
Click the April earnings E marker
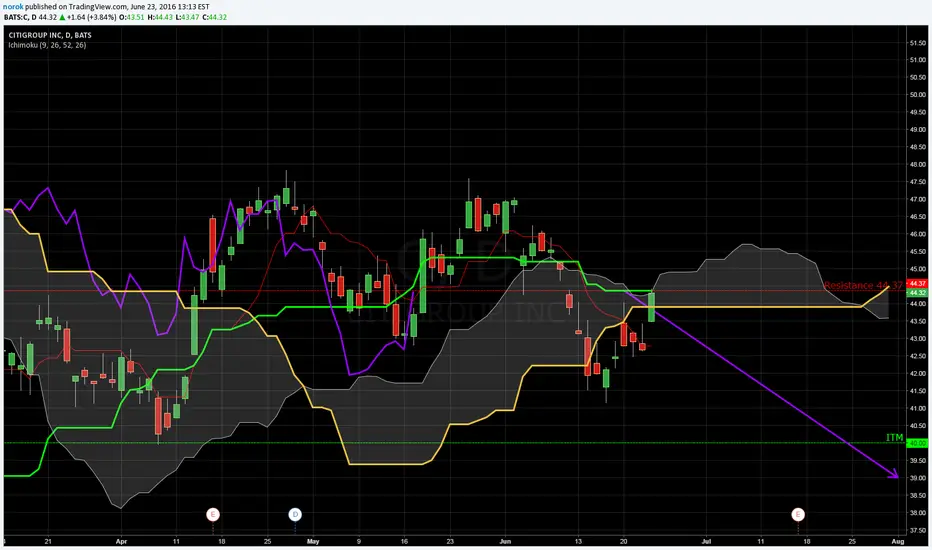[x=213, y=514]
